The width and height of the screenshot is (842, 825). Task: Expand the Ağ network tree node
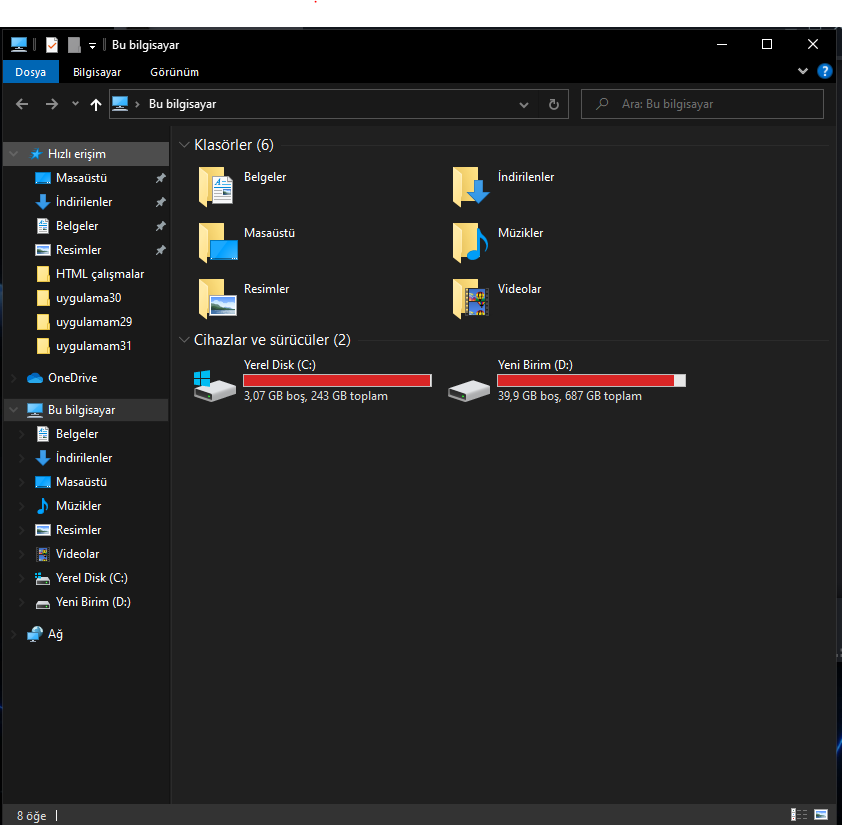click(x=13, y=634)
